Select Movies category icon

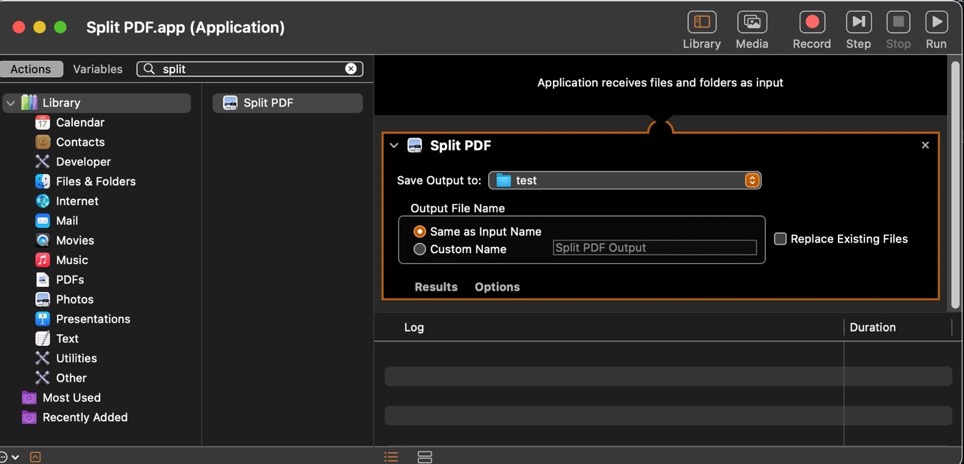tap(42, 240)
